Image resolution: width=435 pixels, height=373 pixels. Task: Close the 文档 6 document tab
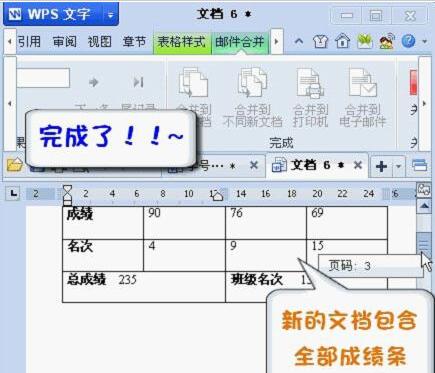[x=358, y=165]
